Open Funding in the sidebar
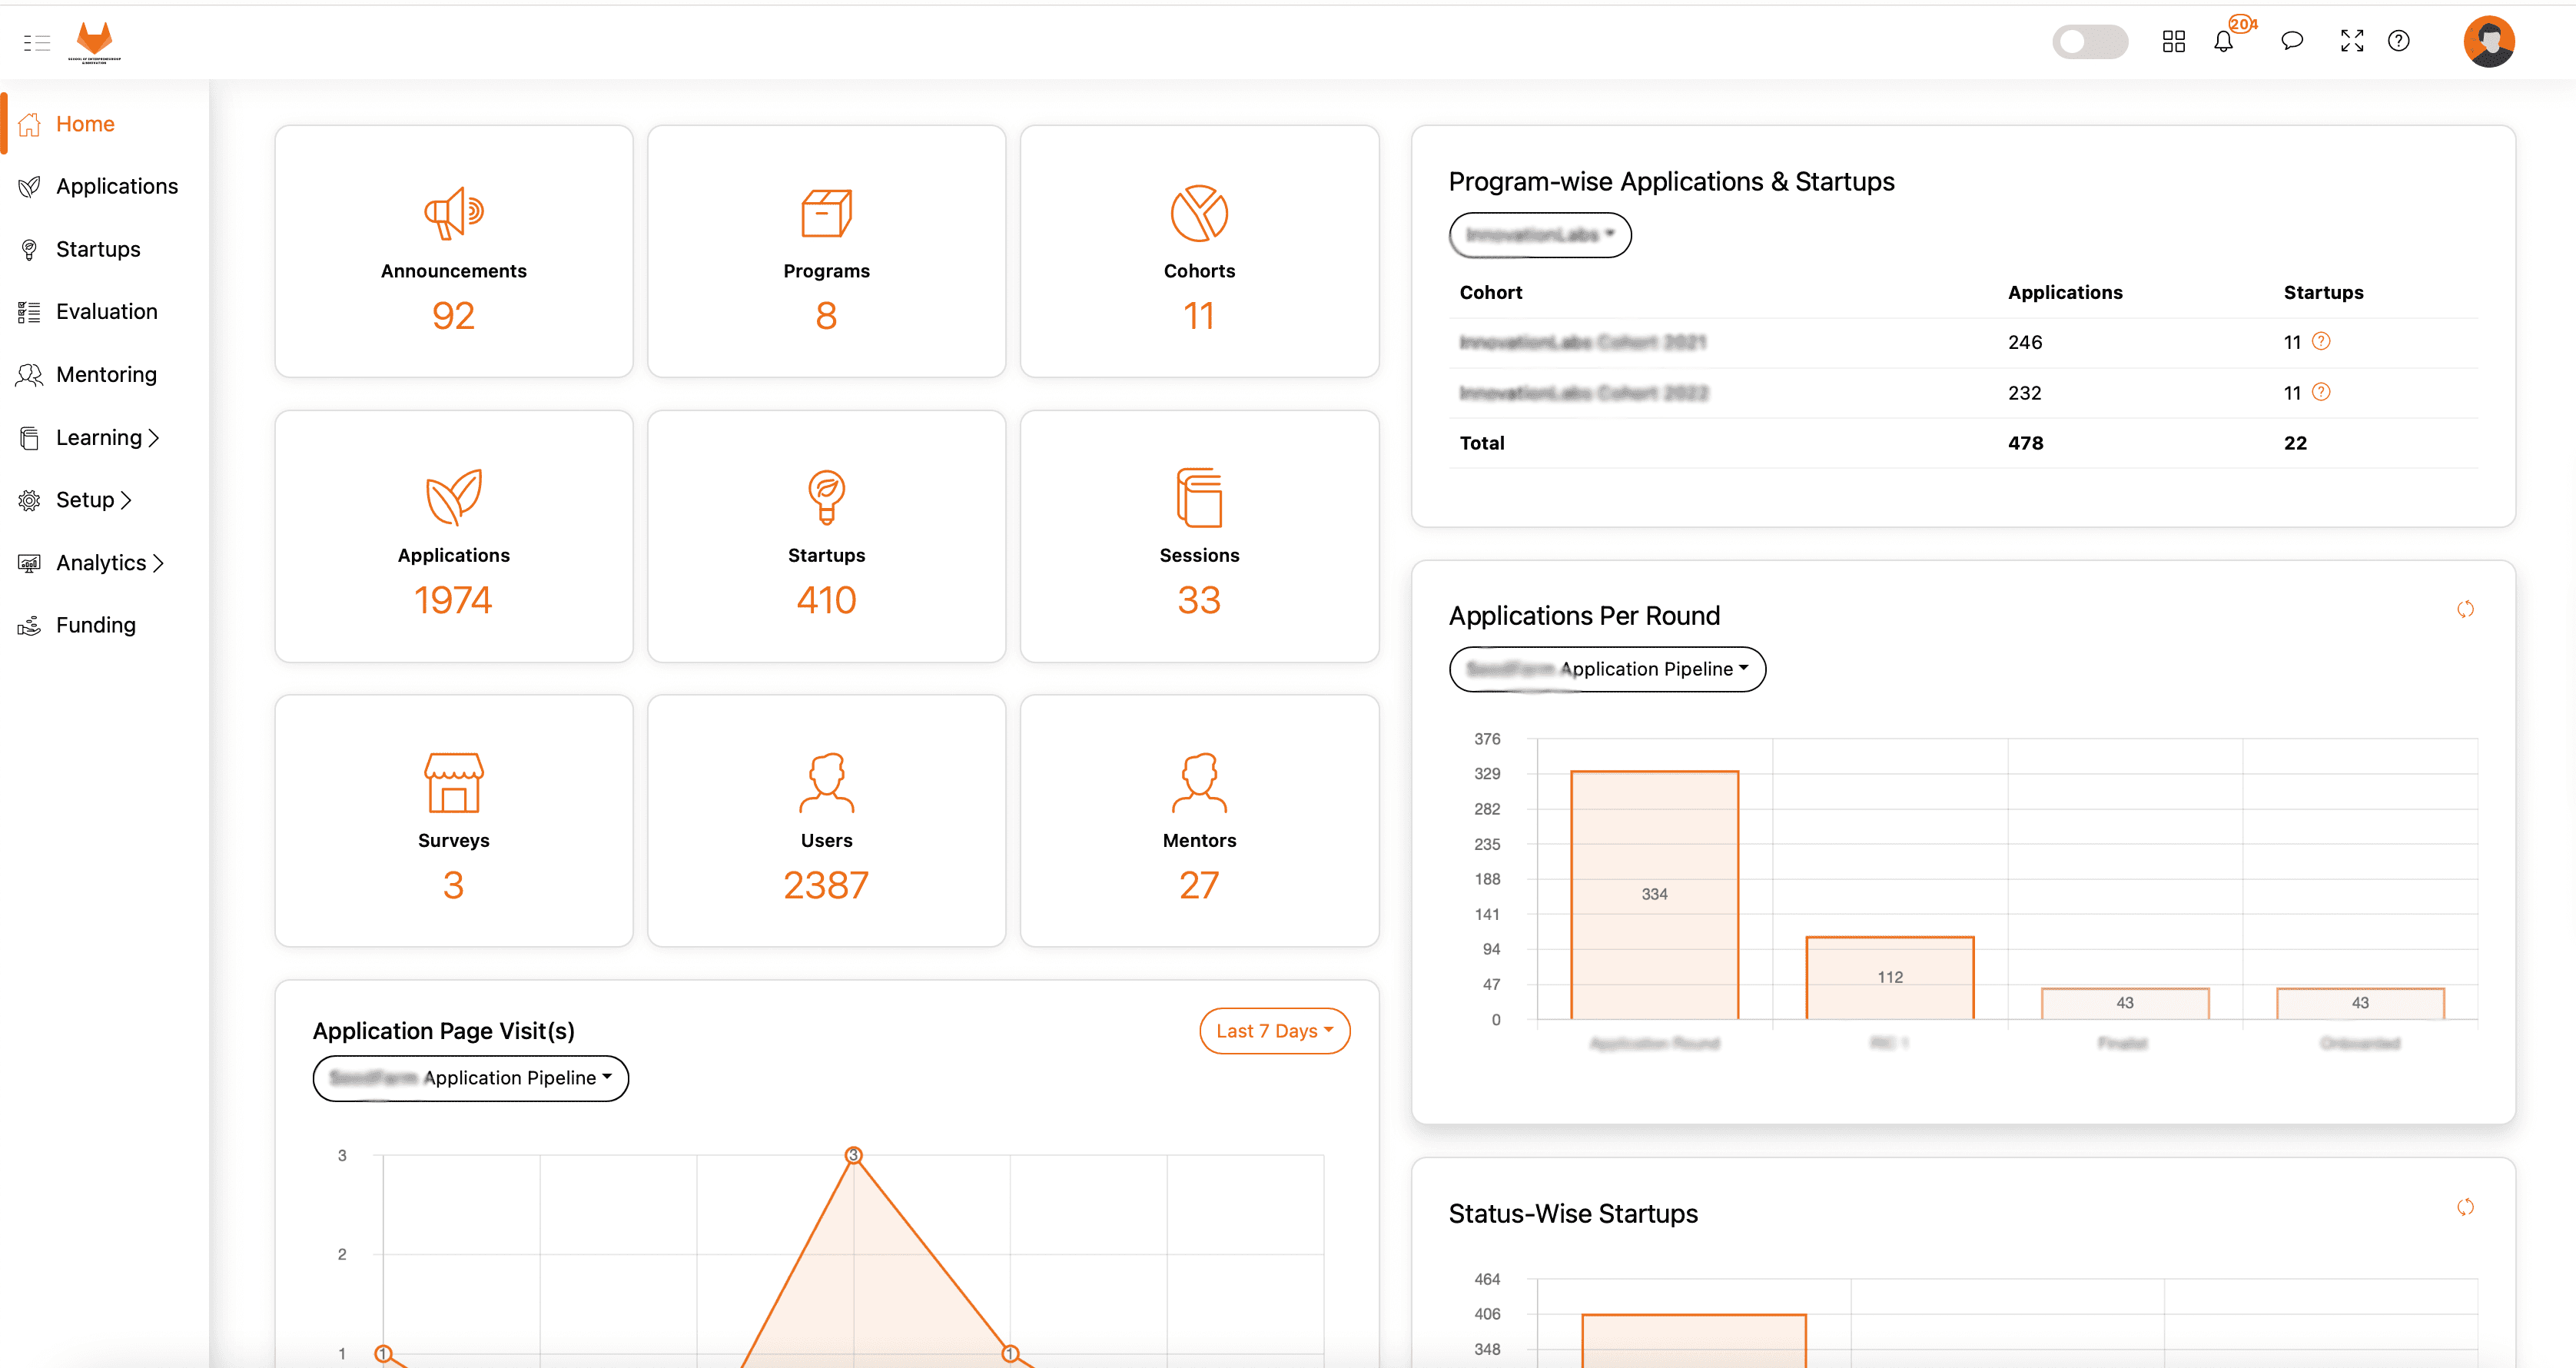Viewport: 2576px width, 1368px height. point(96,625)
